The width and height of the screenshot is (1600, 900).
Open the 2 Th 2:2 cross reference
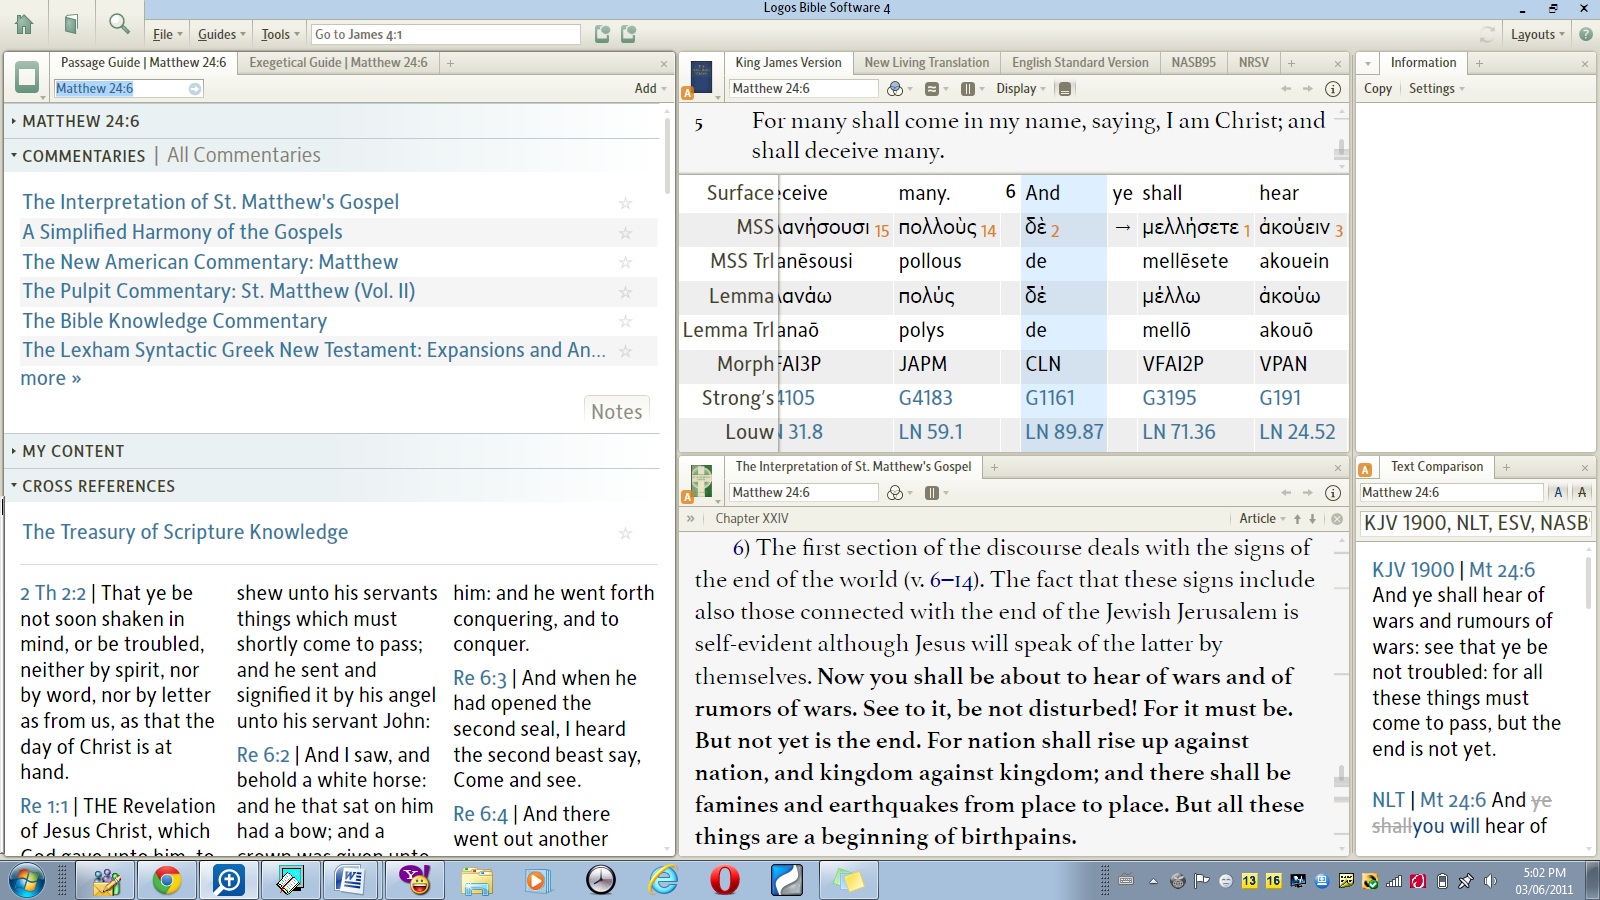[53, 593]
